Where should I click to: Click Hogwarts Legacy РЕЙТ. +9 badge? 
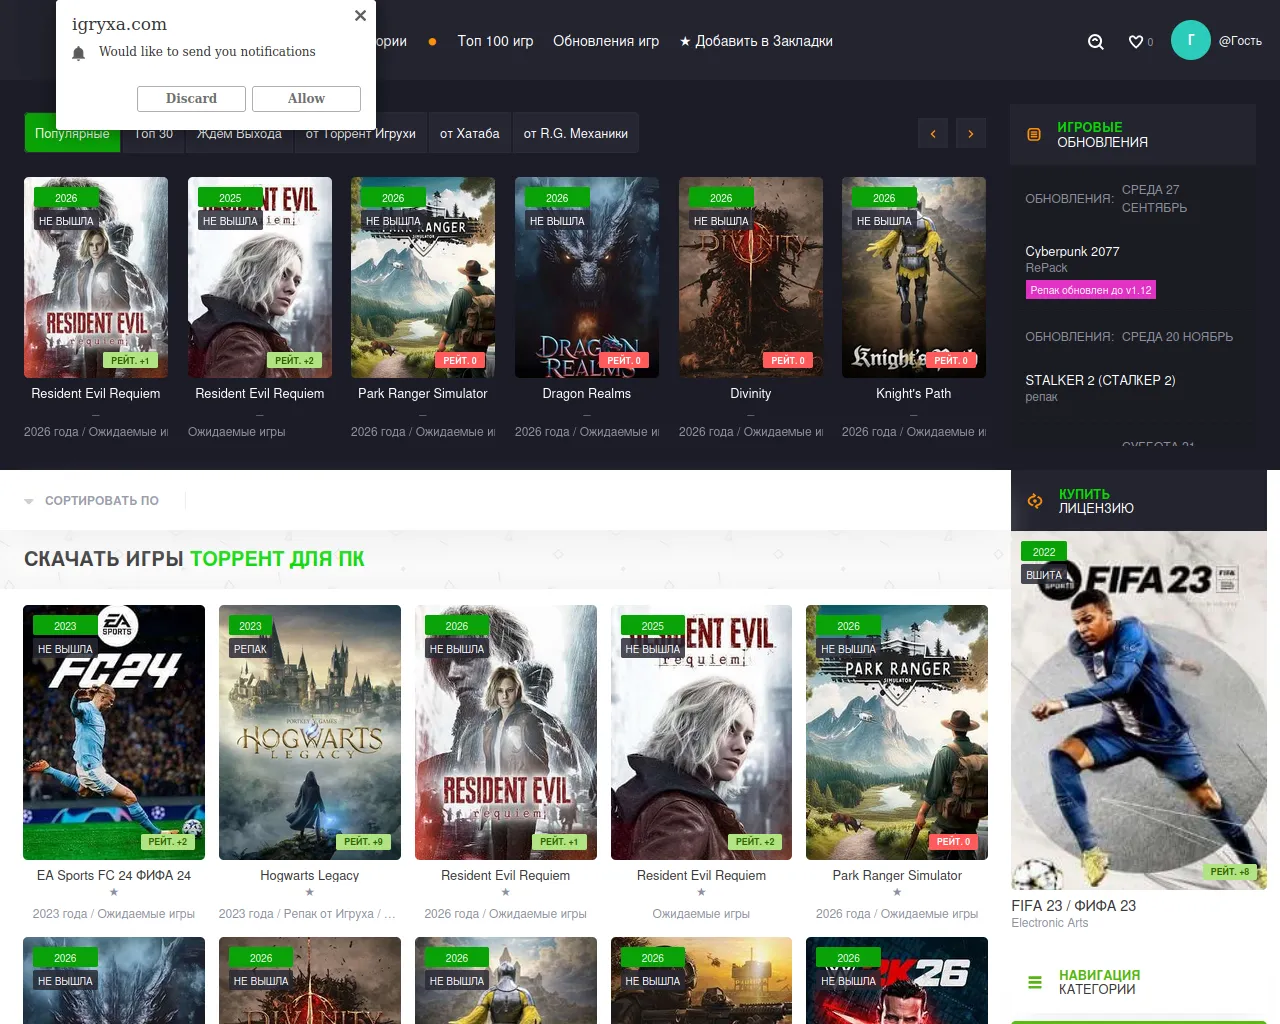(x=364, y=842)
